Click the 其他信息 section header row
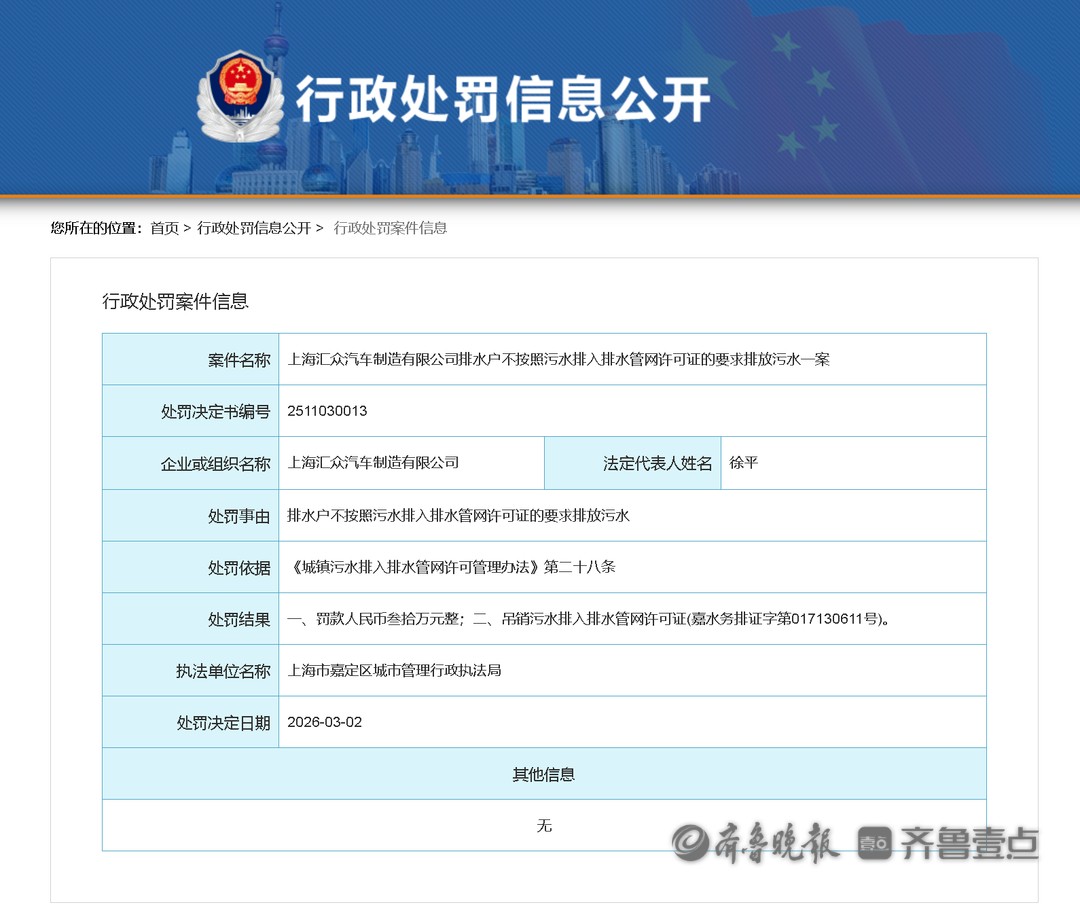Image resolution: width=1080 pixels, height=907 pixels. pyautogui.click(x=543, y=774)
